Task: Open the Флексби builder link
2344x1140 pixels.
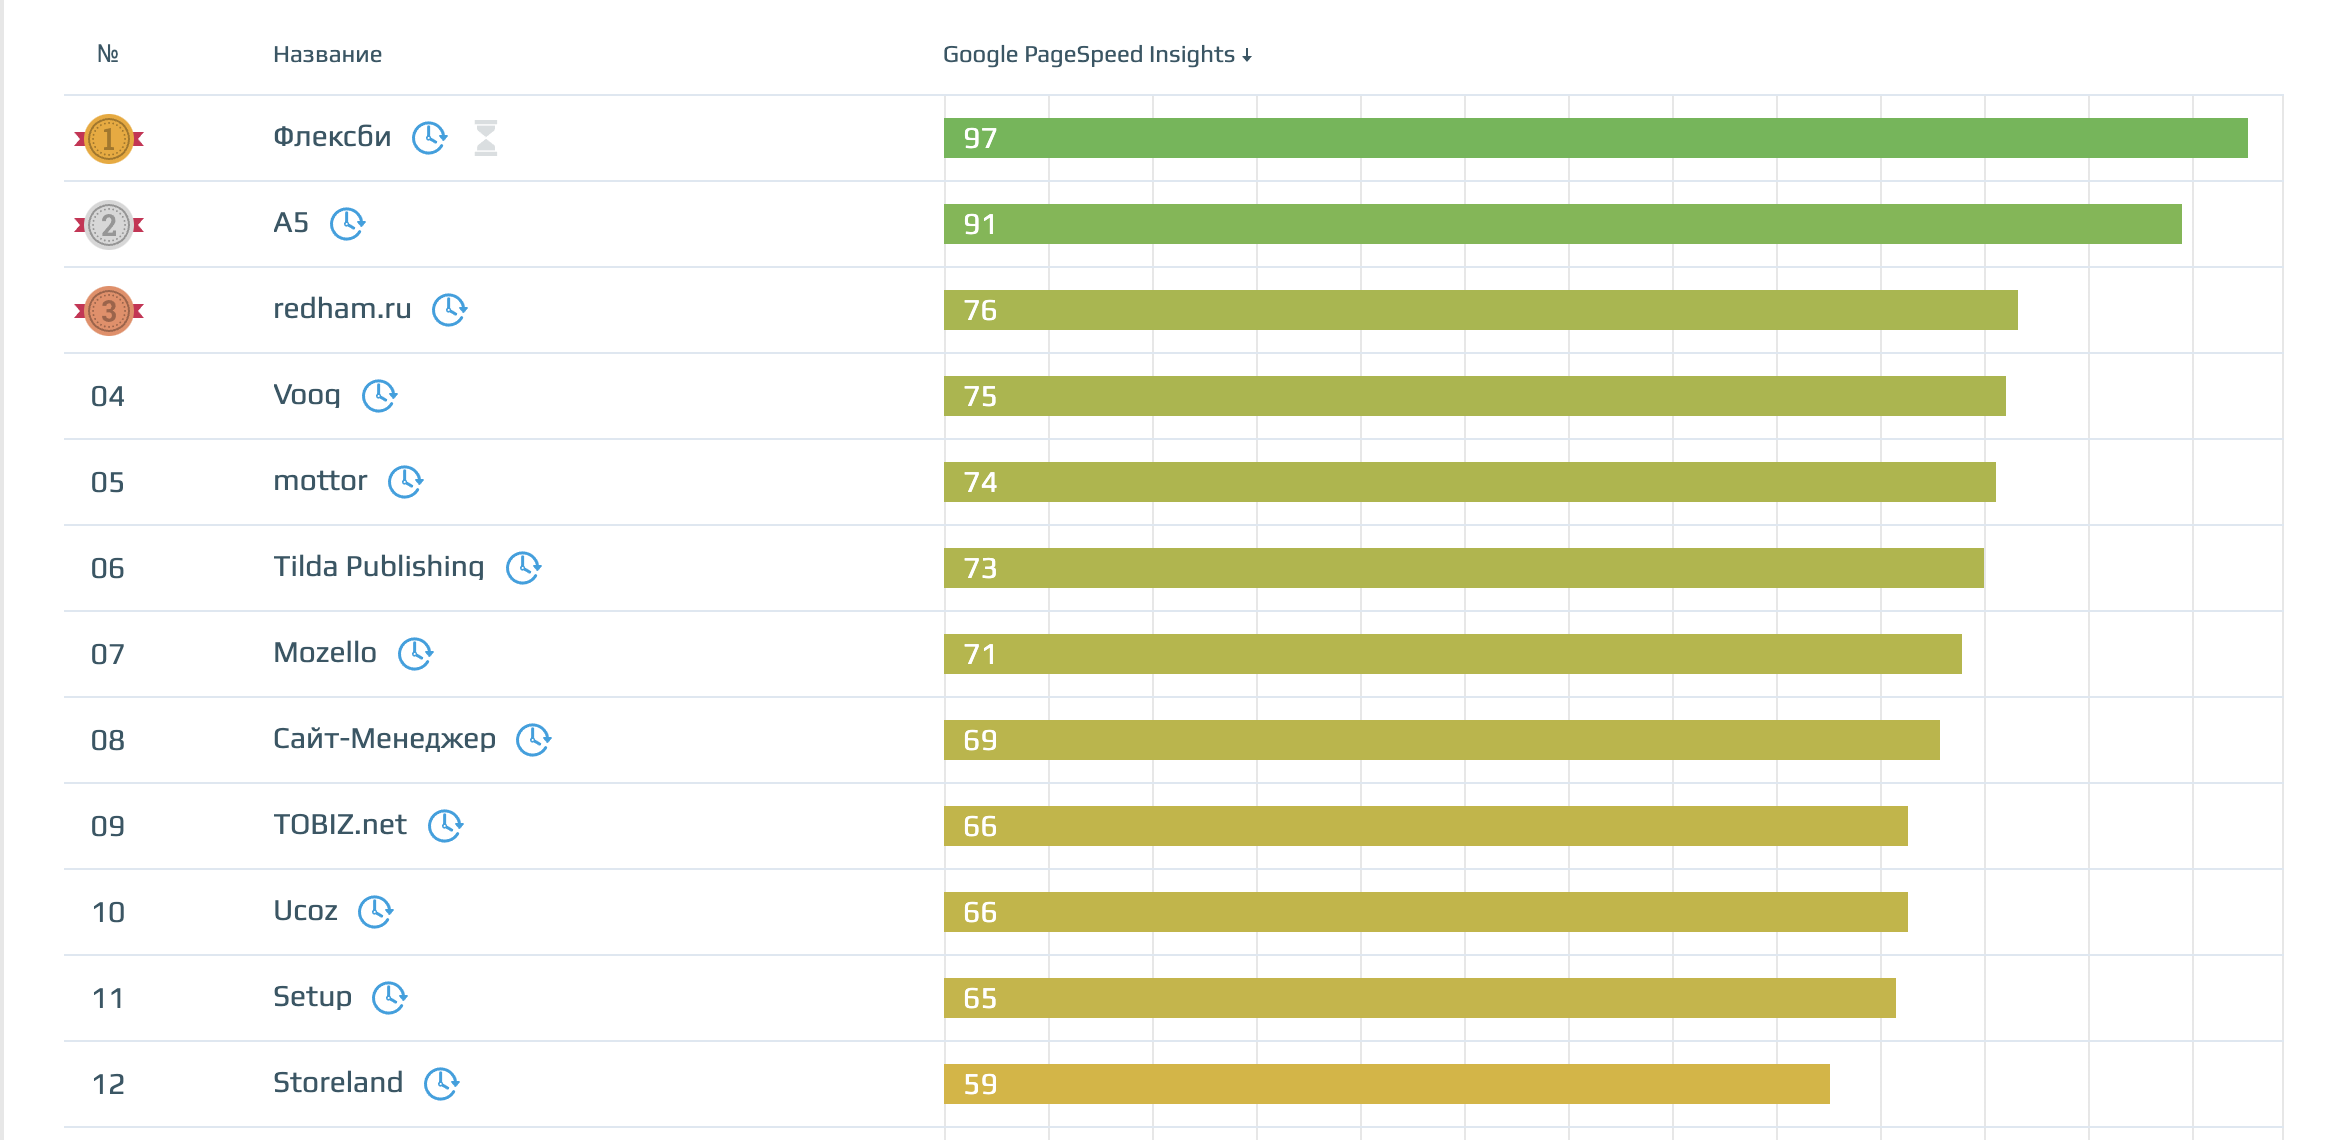Action: (x=332, y=137)
